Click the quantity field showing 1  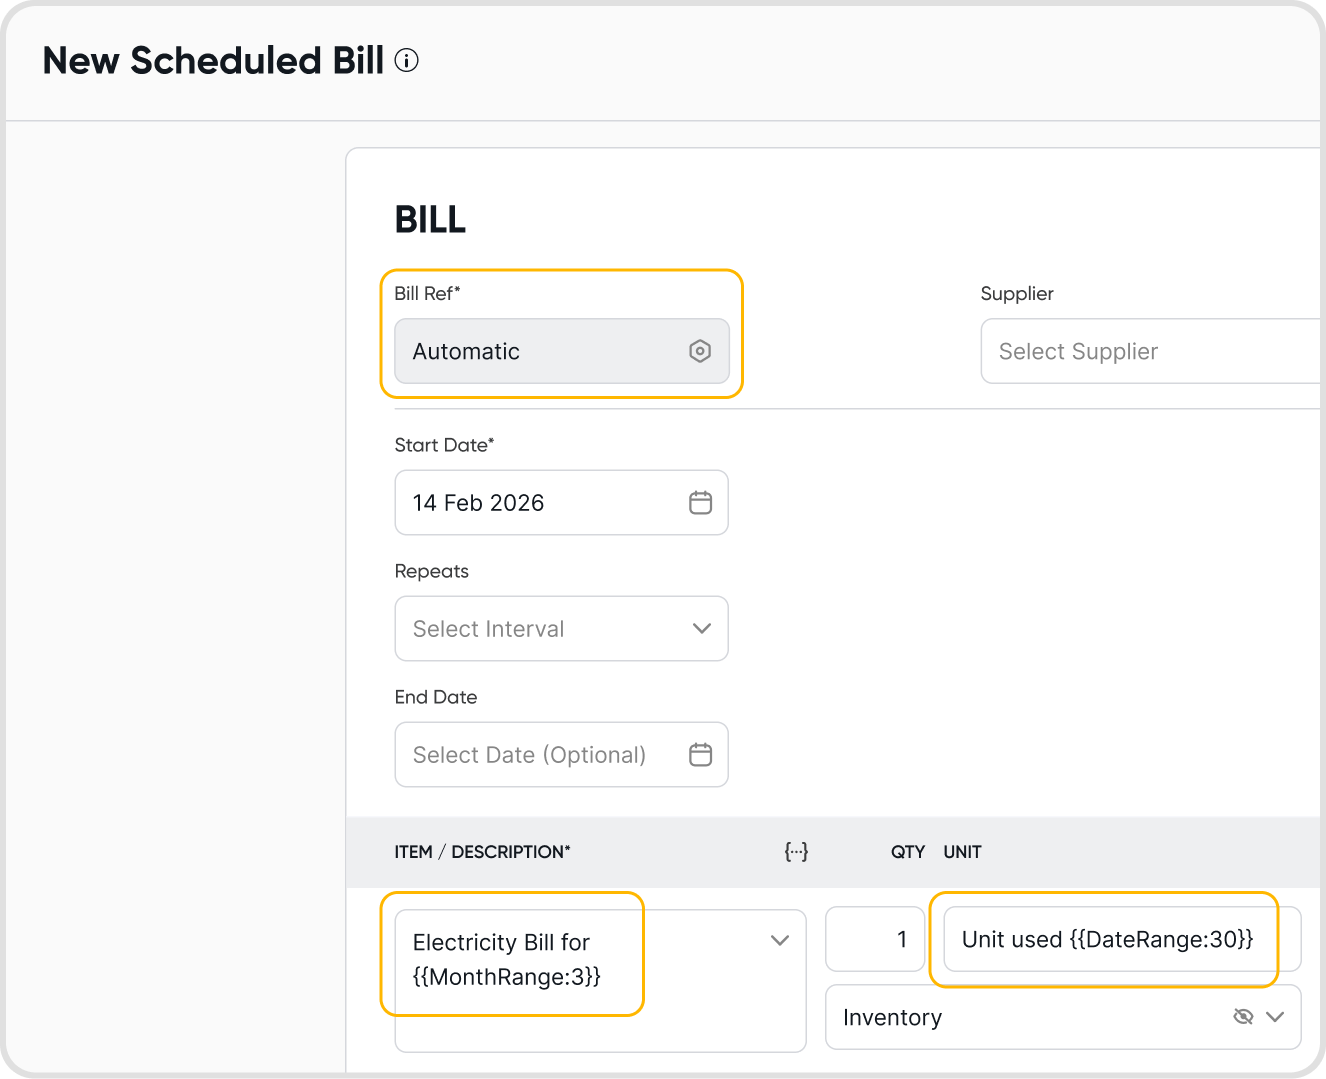(x=874, y=940)
